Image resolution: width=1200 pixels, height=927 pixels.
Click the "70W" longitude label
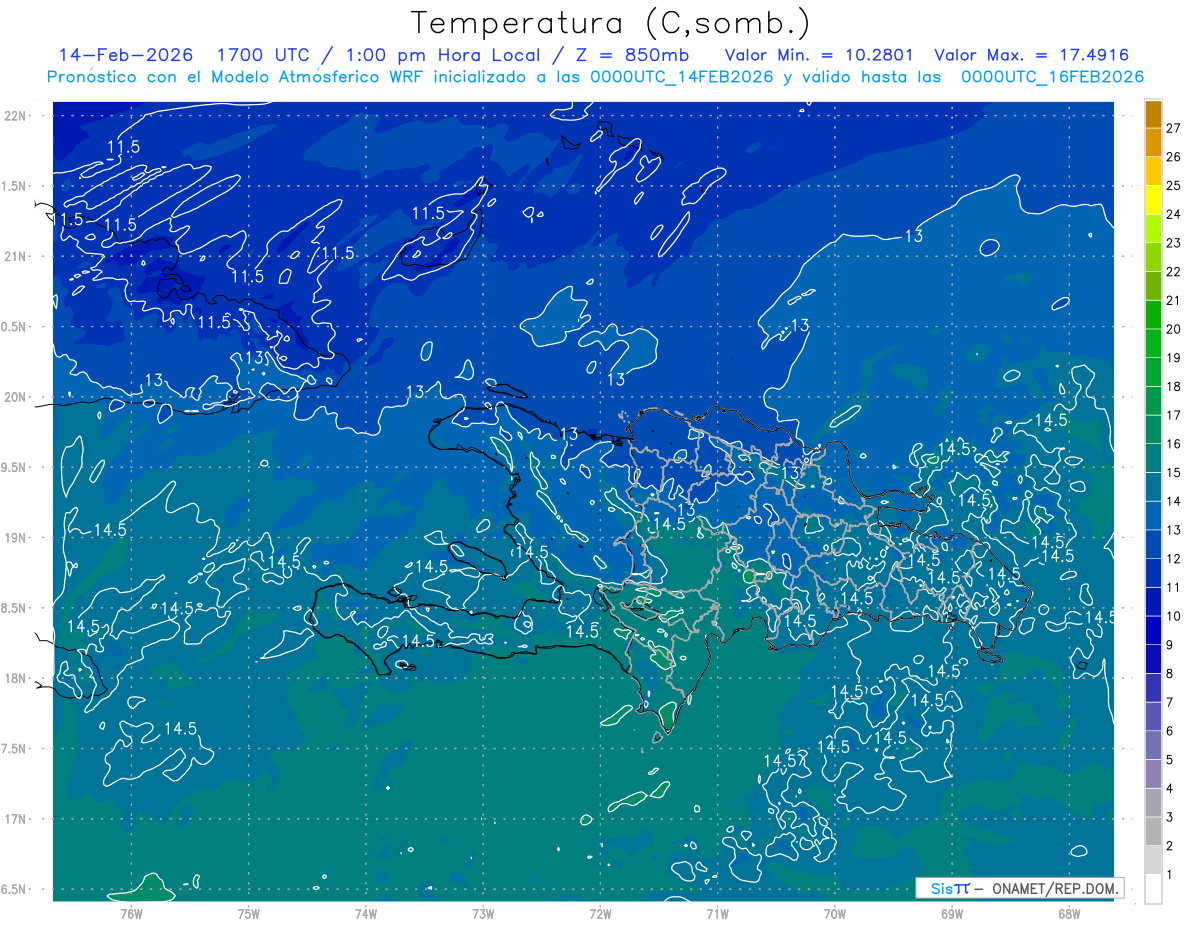point(835,913)
